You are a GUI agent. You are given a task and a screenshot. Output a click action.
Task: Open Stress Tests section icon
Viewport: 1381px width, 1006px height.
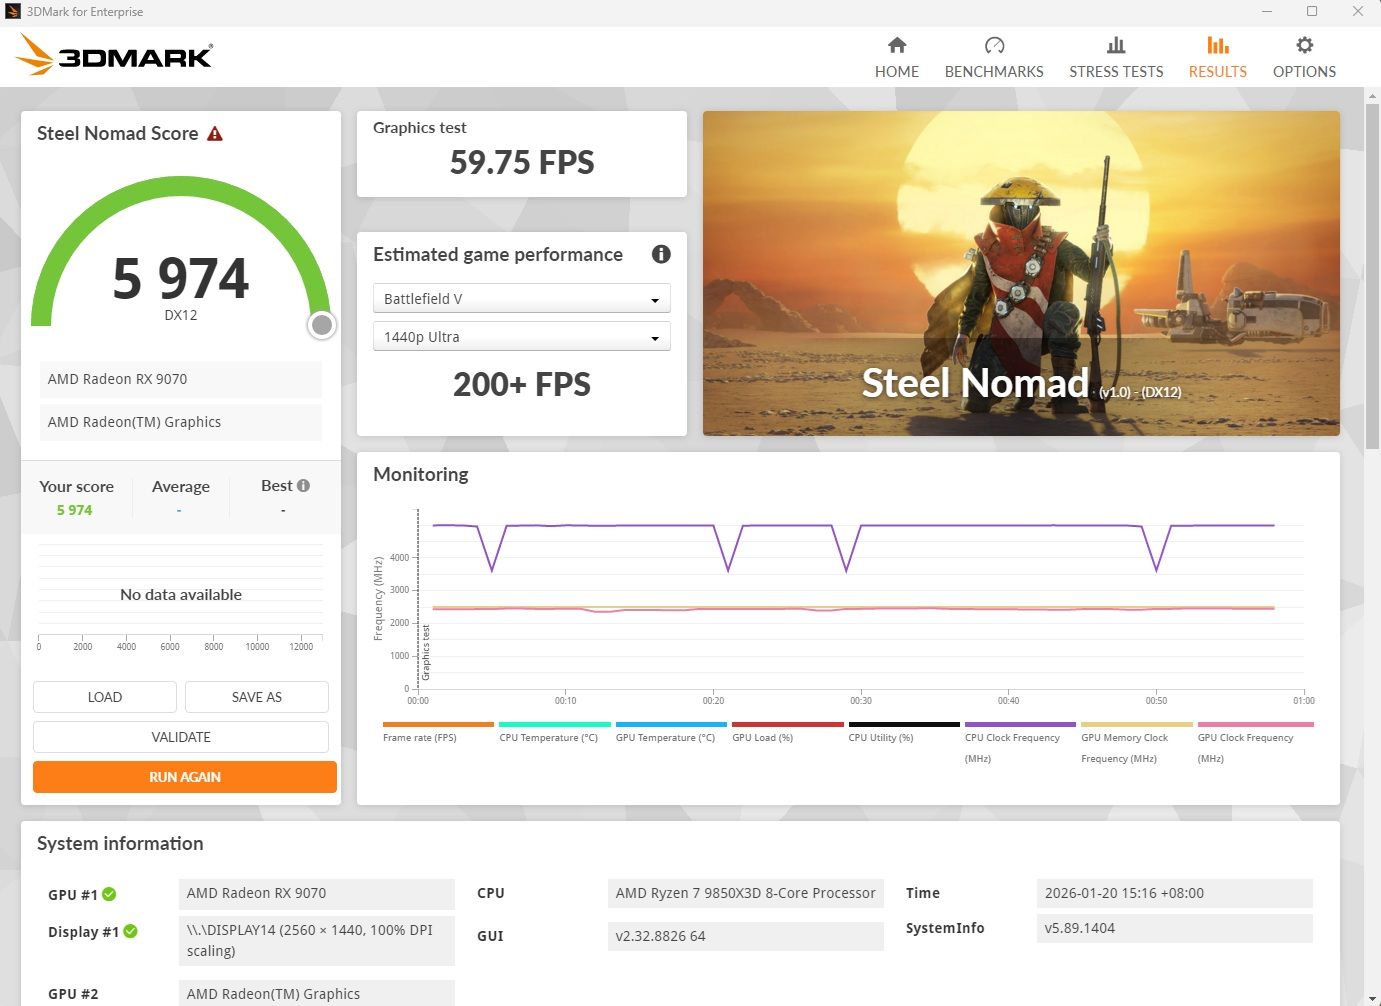pos(1115,46)
